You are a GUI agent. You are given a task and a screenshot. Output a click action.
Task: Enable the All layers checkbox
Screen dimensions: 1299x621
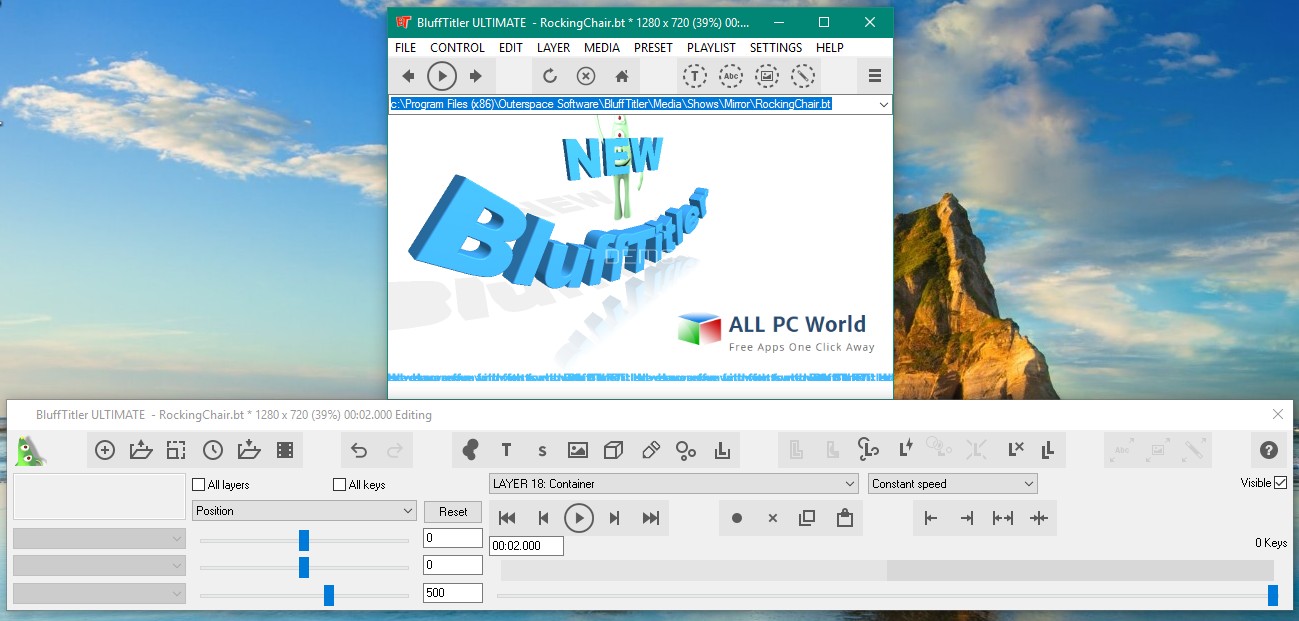tap(198, 485)
